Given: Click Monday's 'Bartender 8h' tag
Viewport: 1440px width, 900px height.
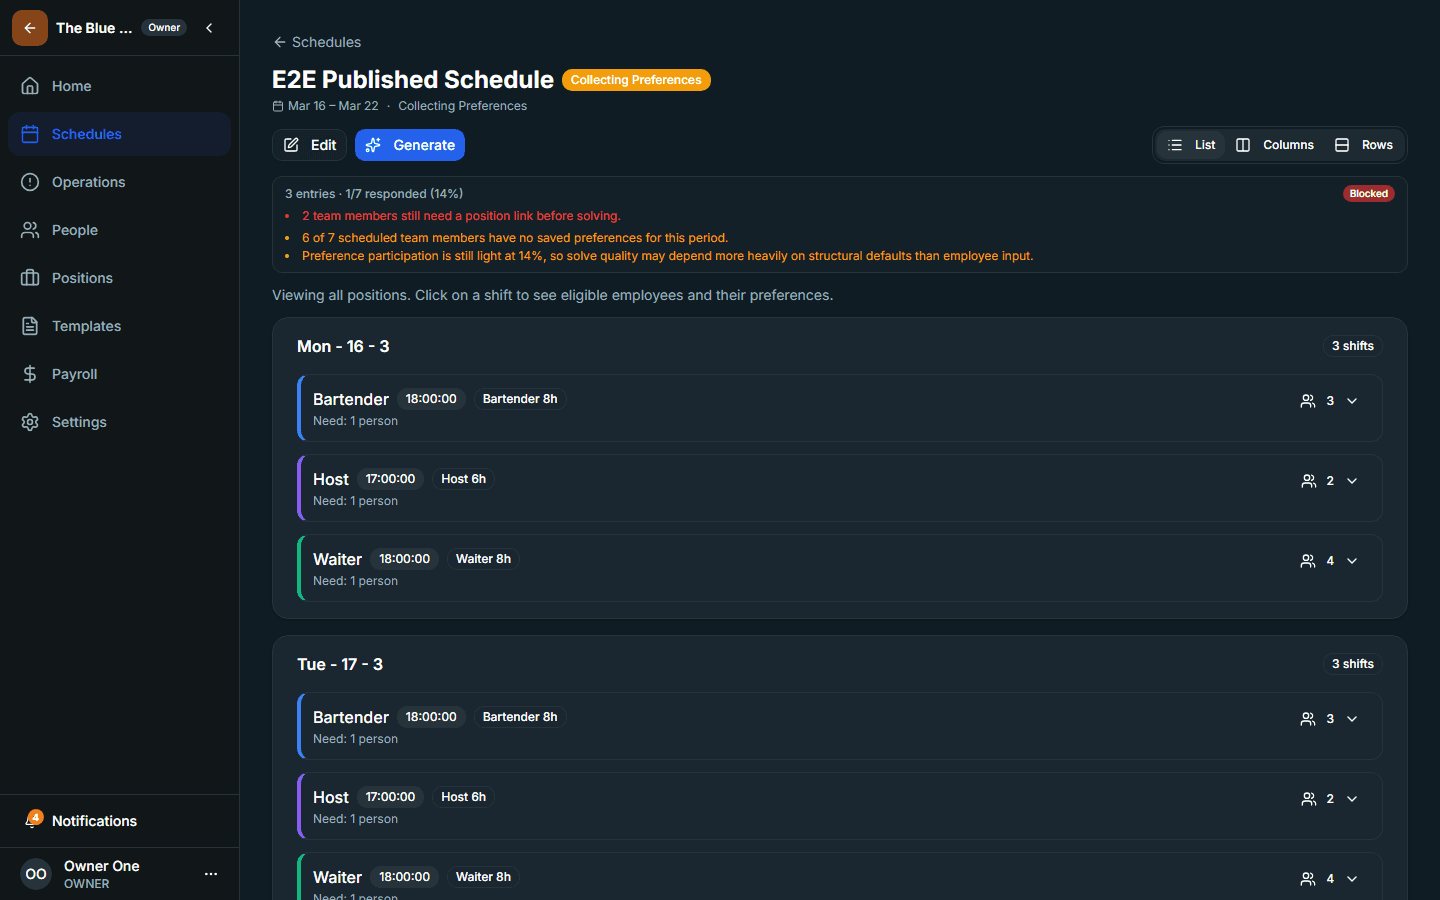Looking at the screenshot, I should pyautogui.click(x=520, y=399).
